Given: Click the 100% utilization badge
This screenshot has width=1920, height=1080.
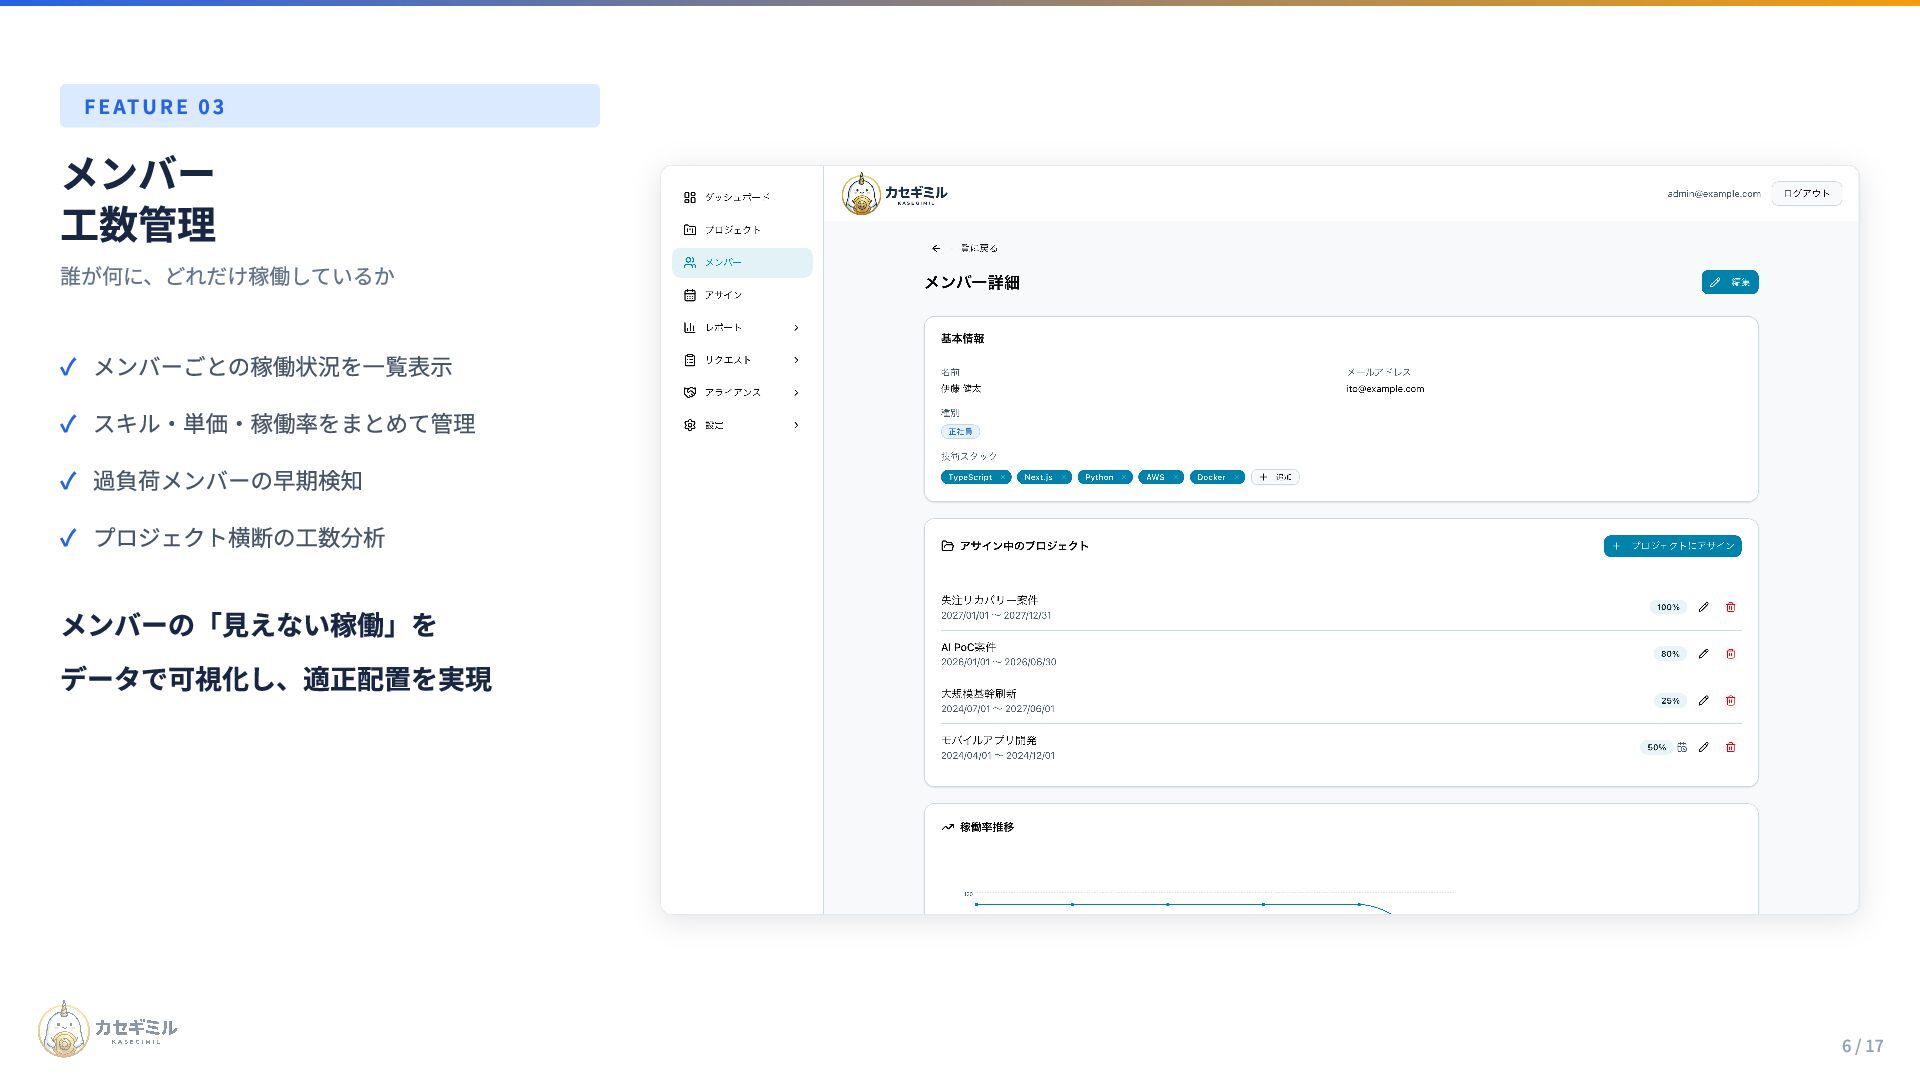Looking at the screenshot, I should [x=1667, y=607].
